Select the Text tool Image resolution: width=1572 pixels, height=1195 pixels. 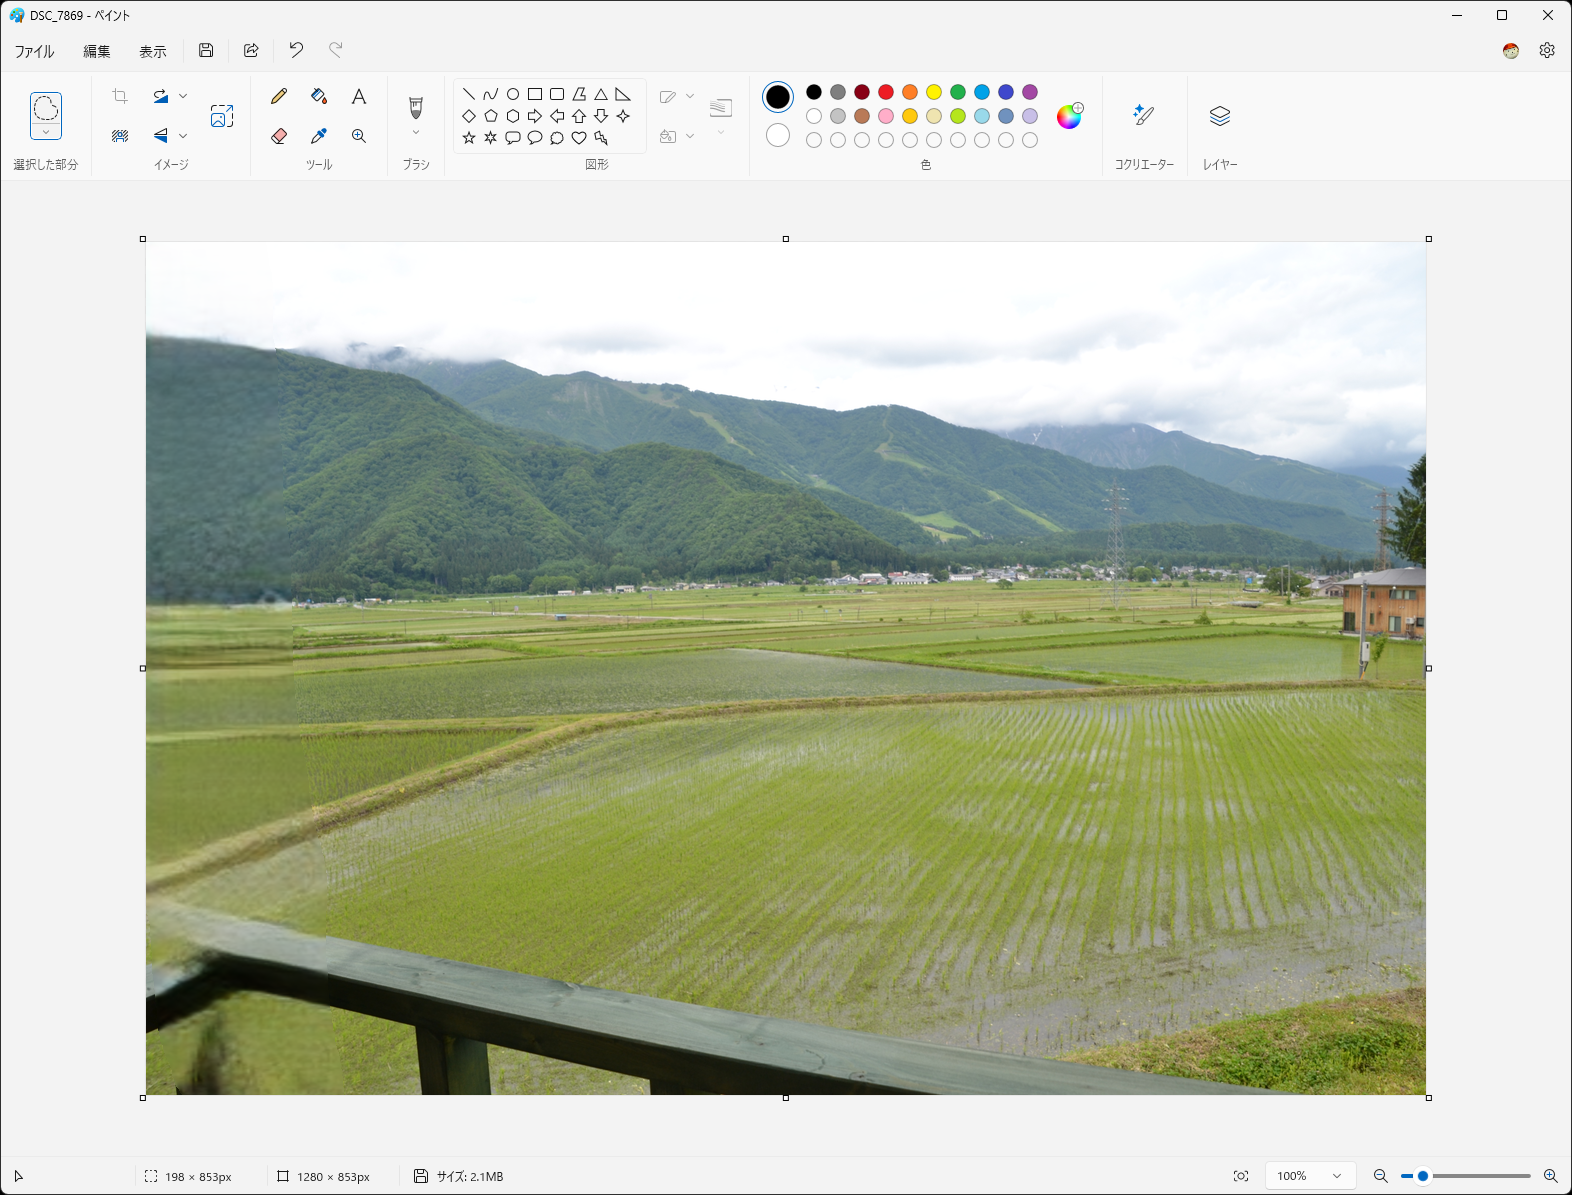[359, 96]
